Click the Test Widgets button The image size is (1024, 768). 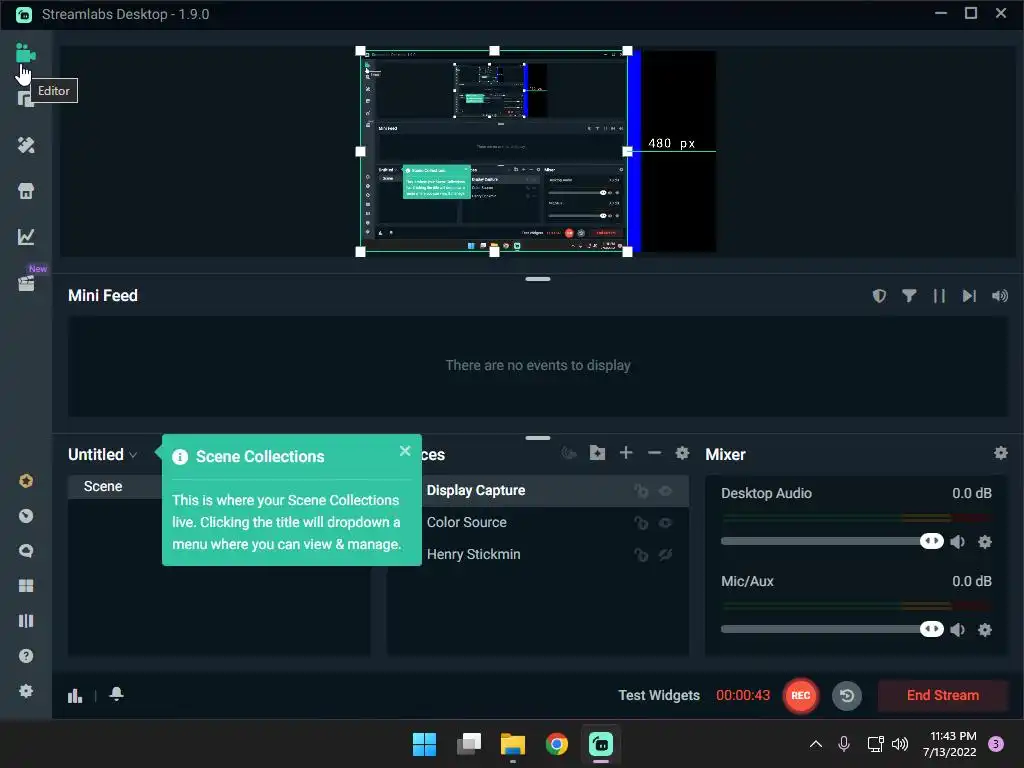click(x=659, y=696)
